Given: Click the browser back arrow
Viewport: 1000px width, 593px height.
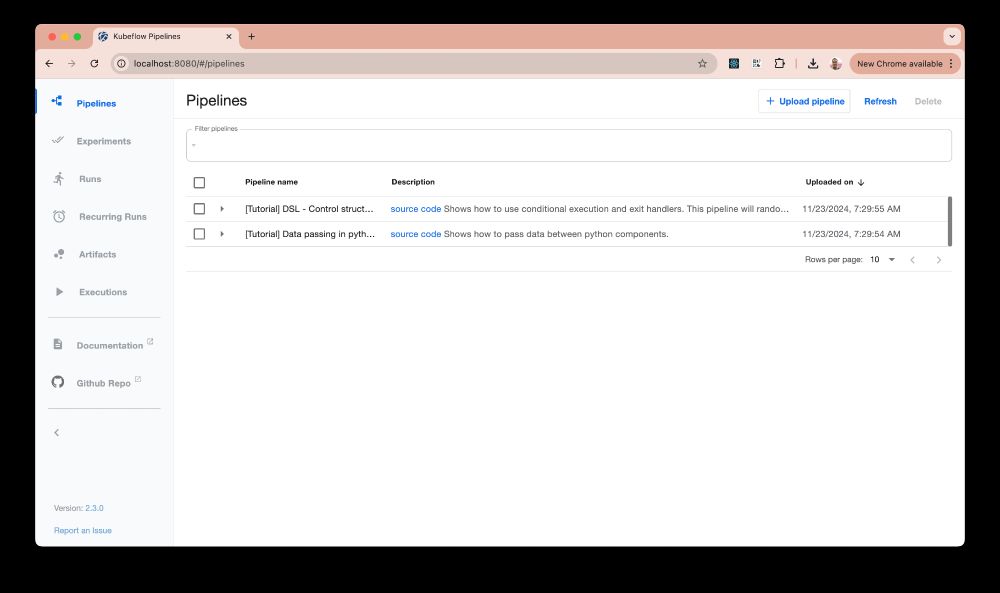Looking at the screenshot, I should click(x=49, y=64).
